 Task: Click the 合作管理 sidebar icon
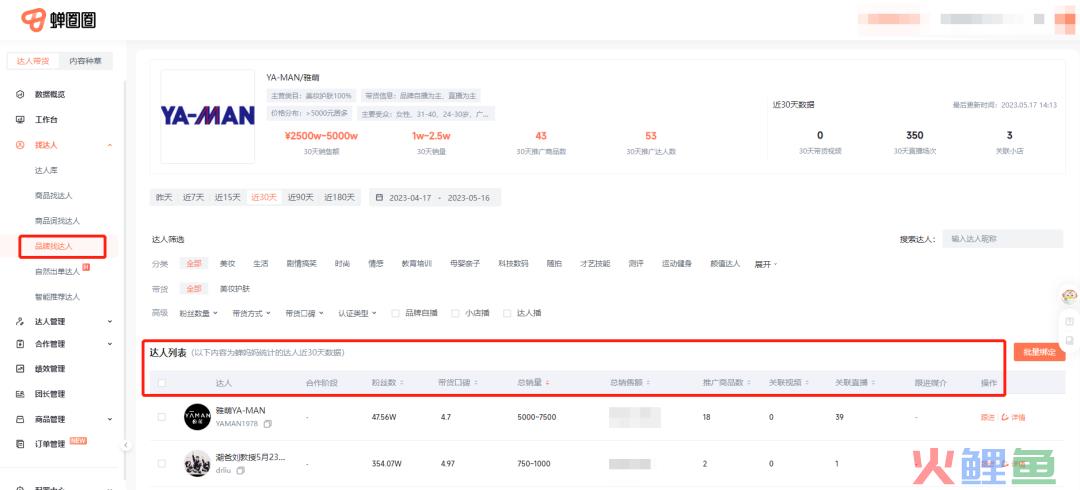pos(20,344)
